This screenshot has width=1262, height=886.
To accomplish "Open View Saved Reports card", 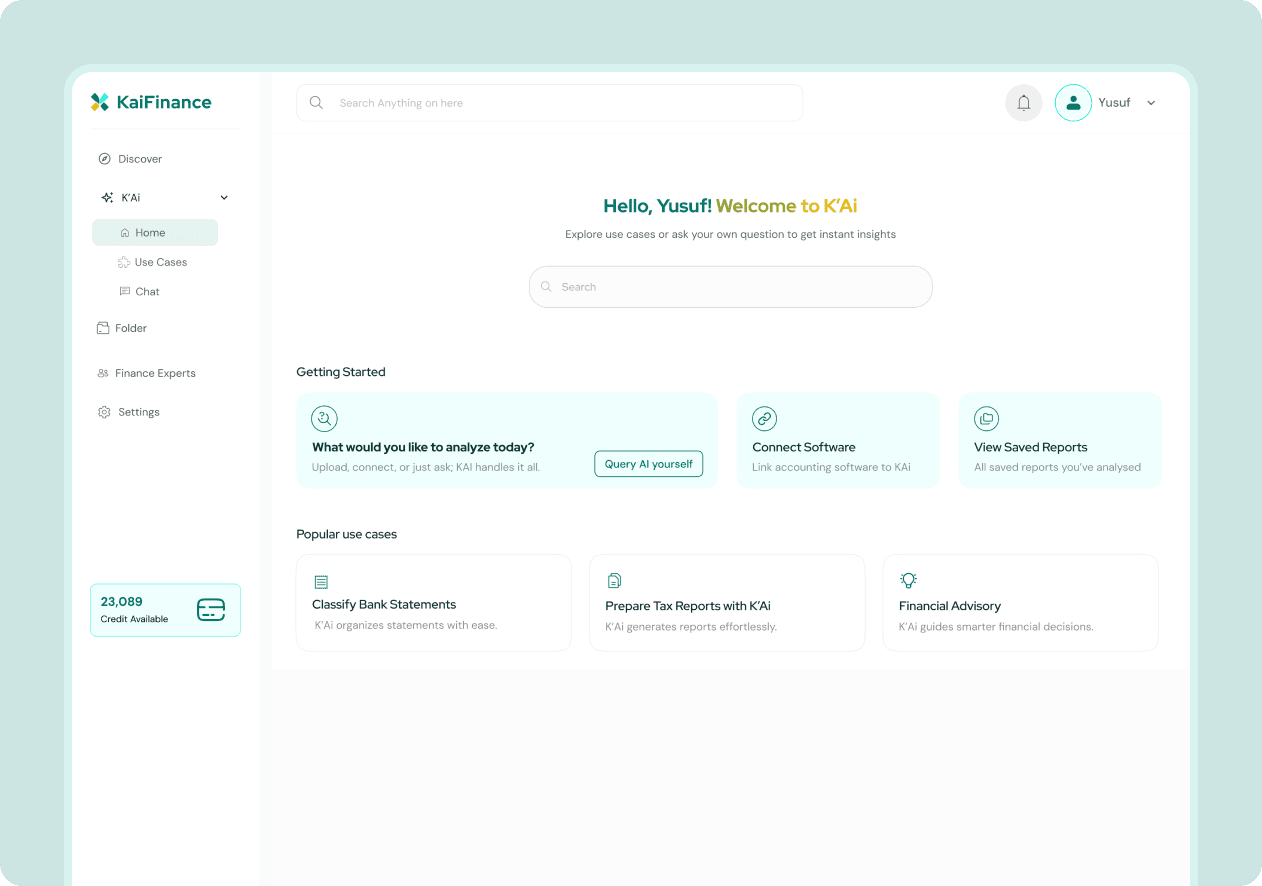I will click(x=1059, y=440).
